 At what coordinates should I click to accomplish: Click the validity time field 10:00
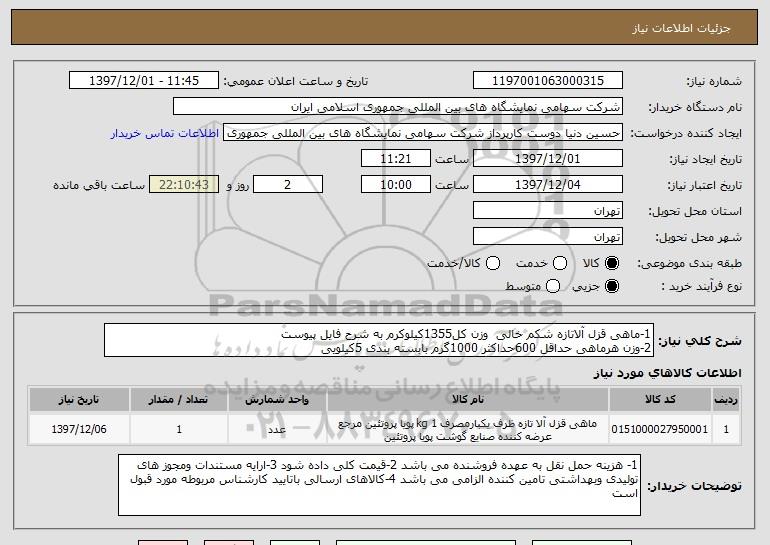(x=396, y=185)
